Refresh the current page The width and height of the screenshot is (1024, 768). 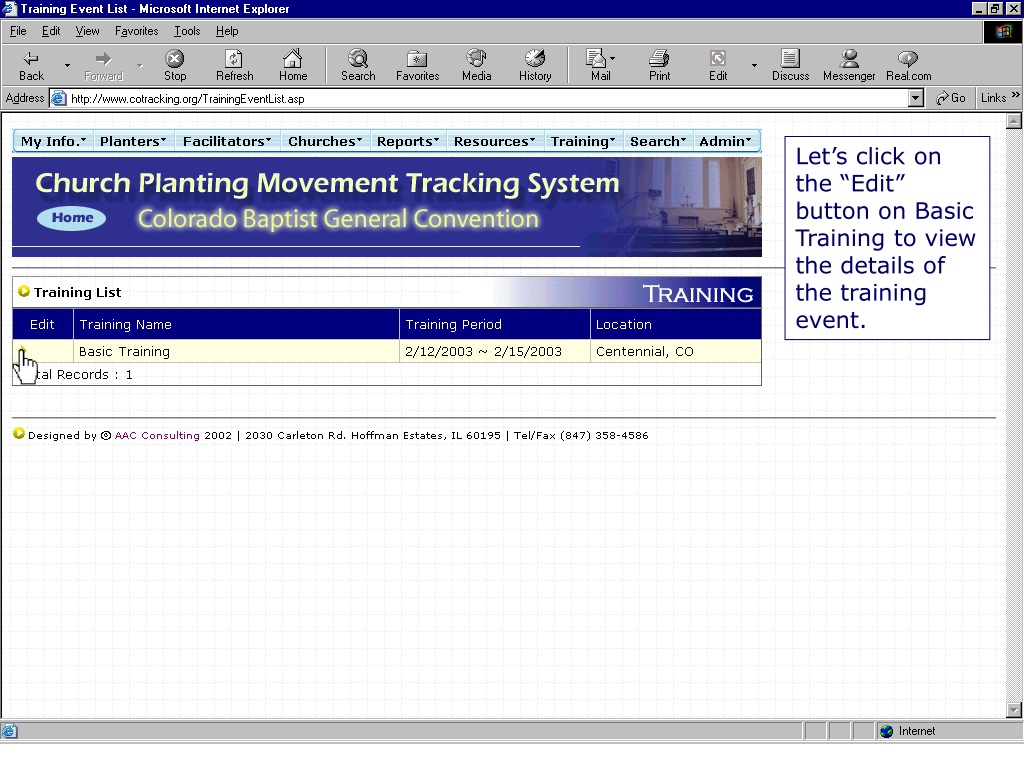(234, 65)
